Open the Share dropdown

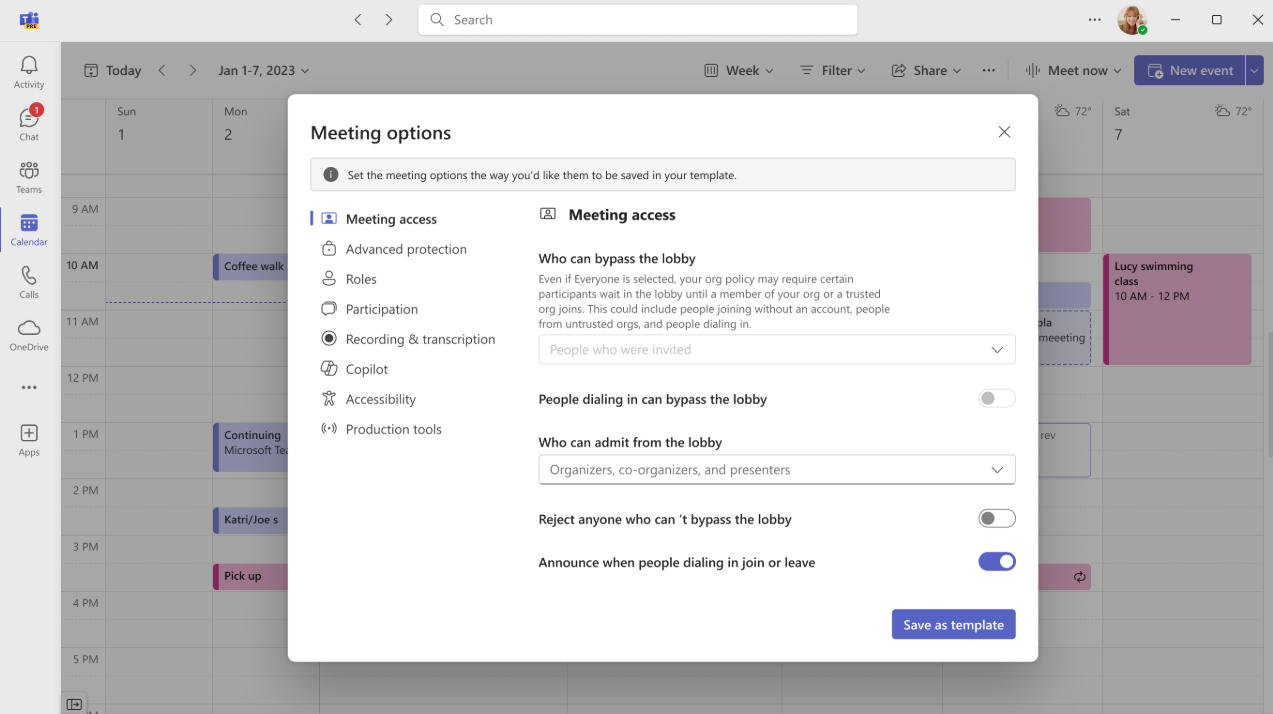(x=926, y=70)
